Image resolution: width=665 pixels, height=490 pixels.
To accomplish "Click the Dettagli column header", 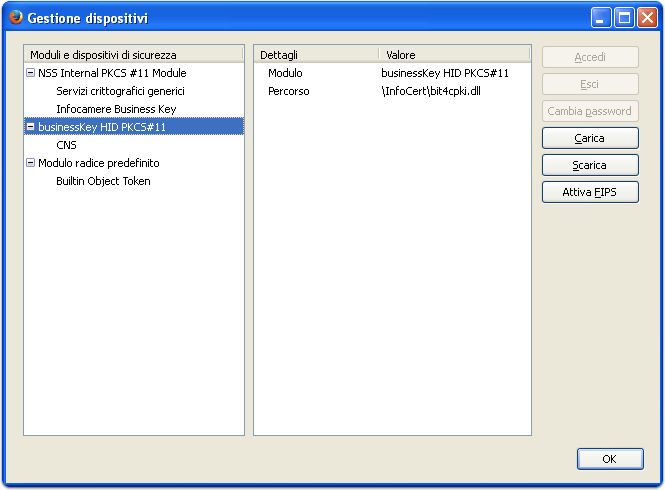I will coord(316,55).
